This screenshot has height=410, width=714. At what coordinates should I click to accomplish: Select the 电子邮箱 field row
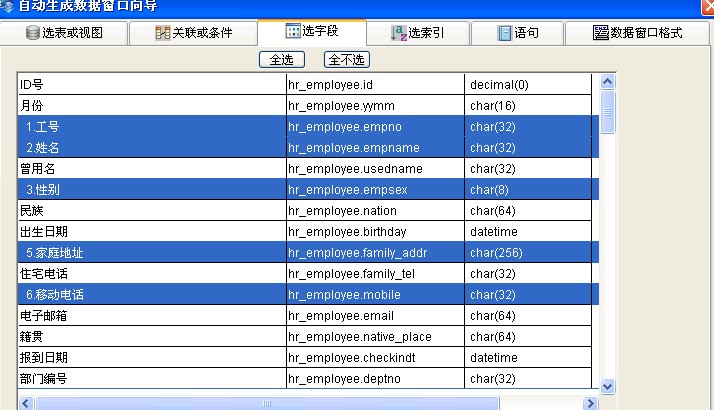pyautogui.click(x=150, y=316)
